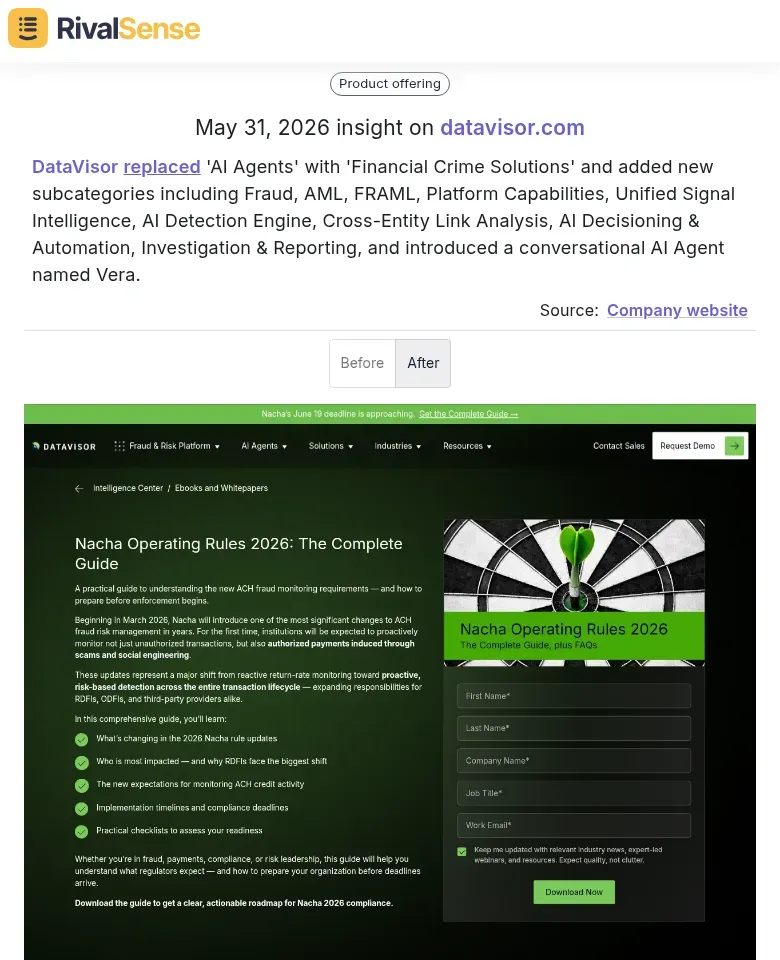Expand the Fraud & Risk Platform menu
This screenshot has height=960, width=780.
click(x=174, y=446)
